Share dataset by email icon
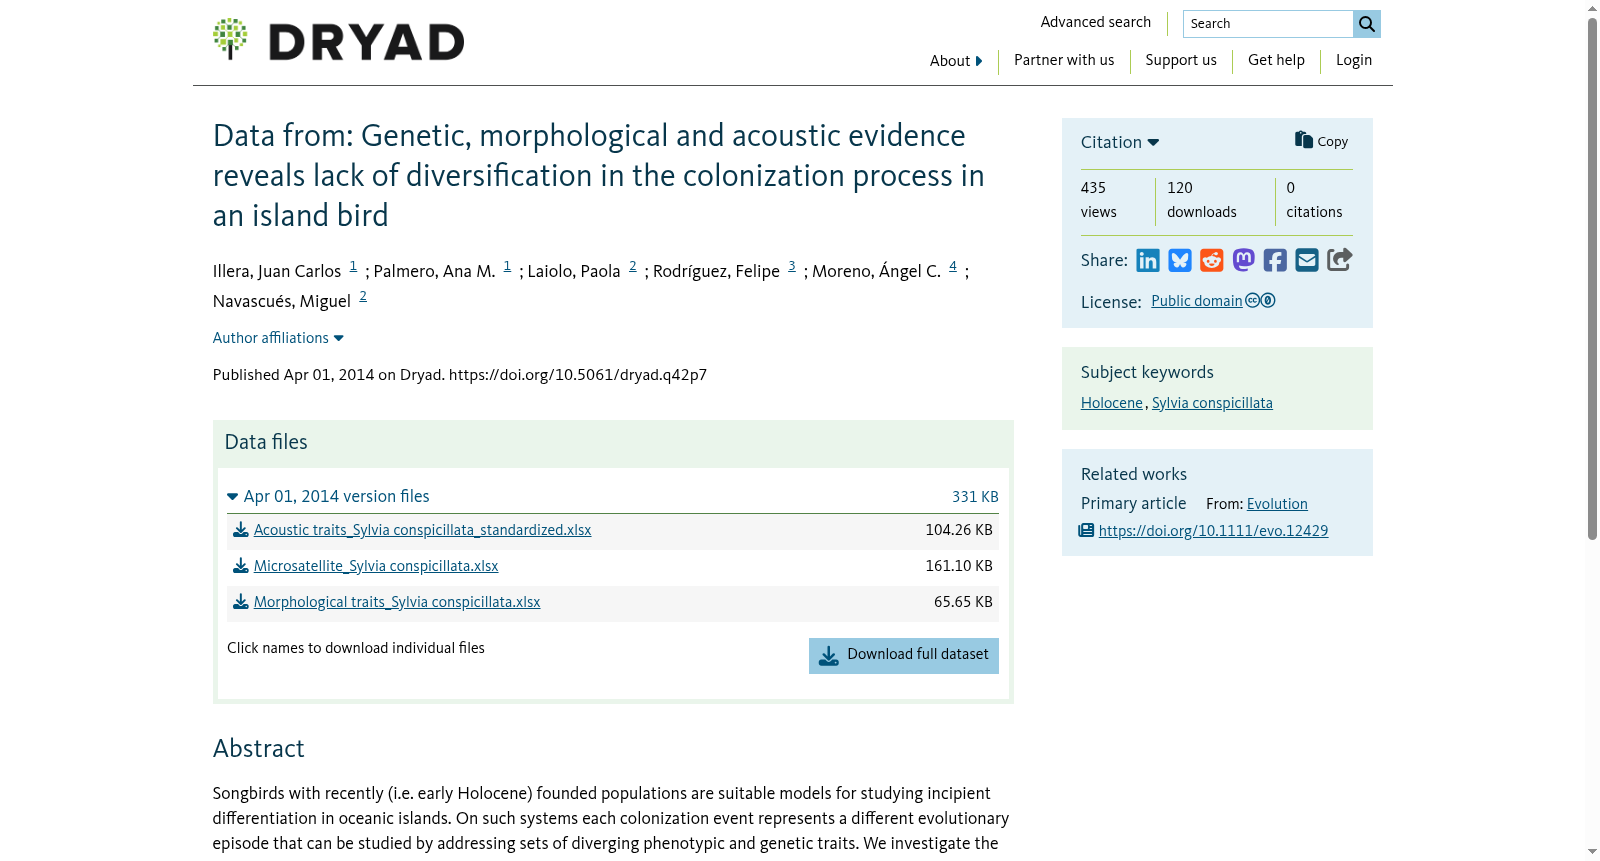 coord(1307,261)
